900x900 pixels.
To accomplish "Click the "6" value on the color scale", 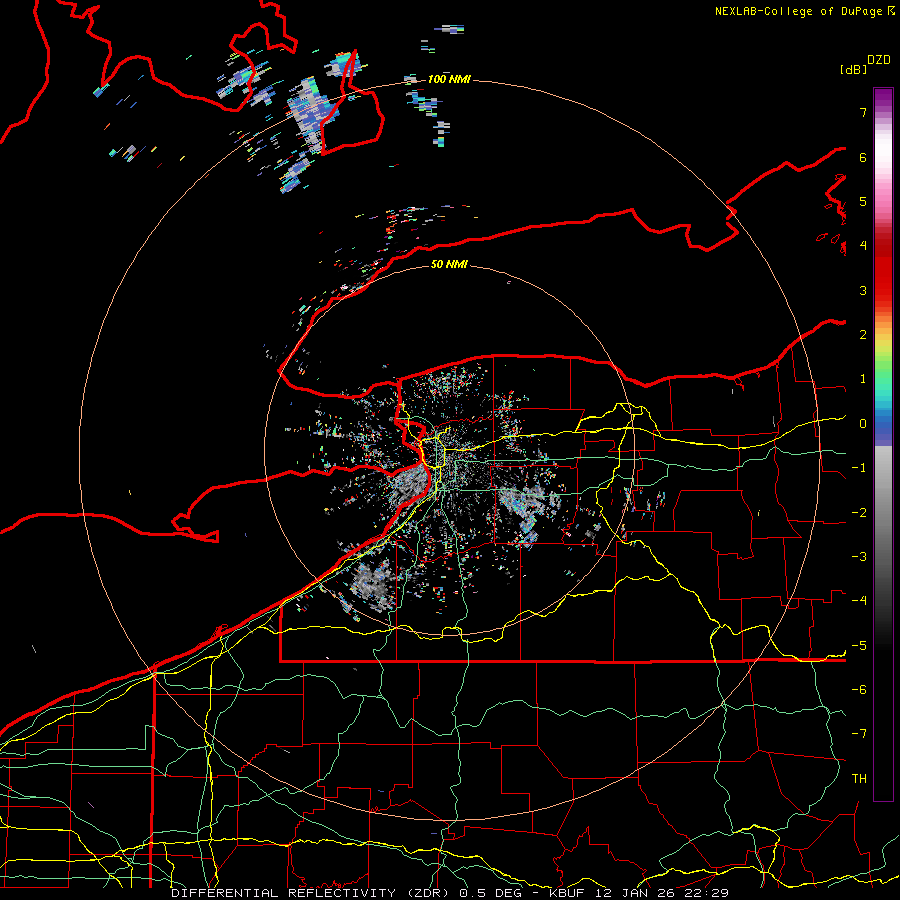I will pos(863,157).
